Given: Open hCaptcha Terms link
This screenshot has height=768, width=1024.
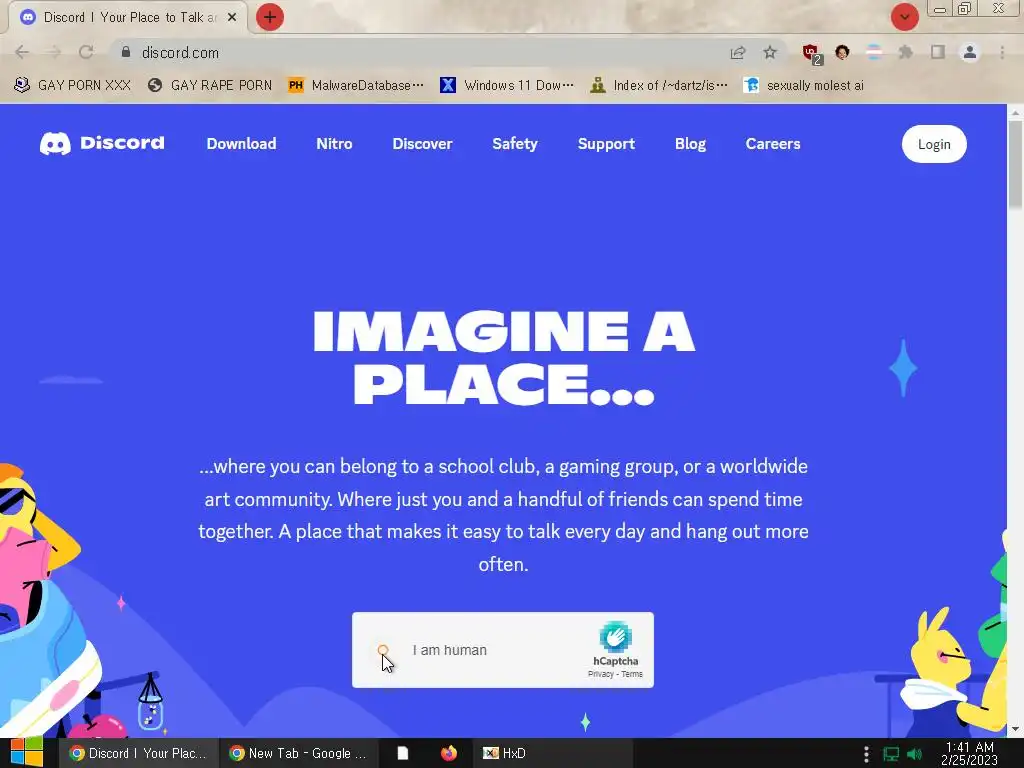Looking at the screenshot, I should click(x=632, y=674).
